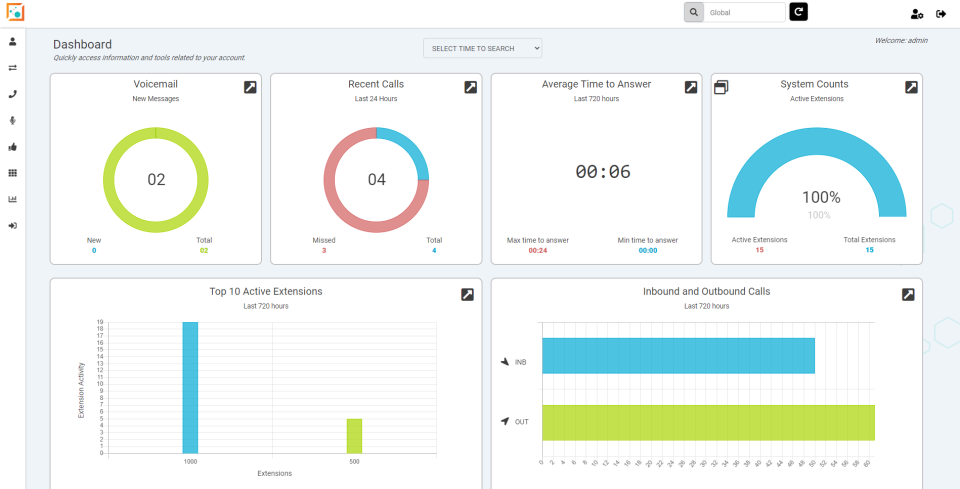Viewport: 960px width, 489px height.
Task: Click the Voicemail card title
Action: 156,84
